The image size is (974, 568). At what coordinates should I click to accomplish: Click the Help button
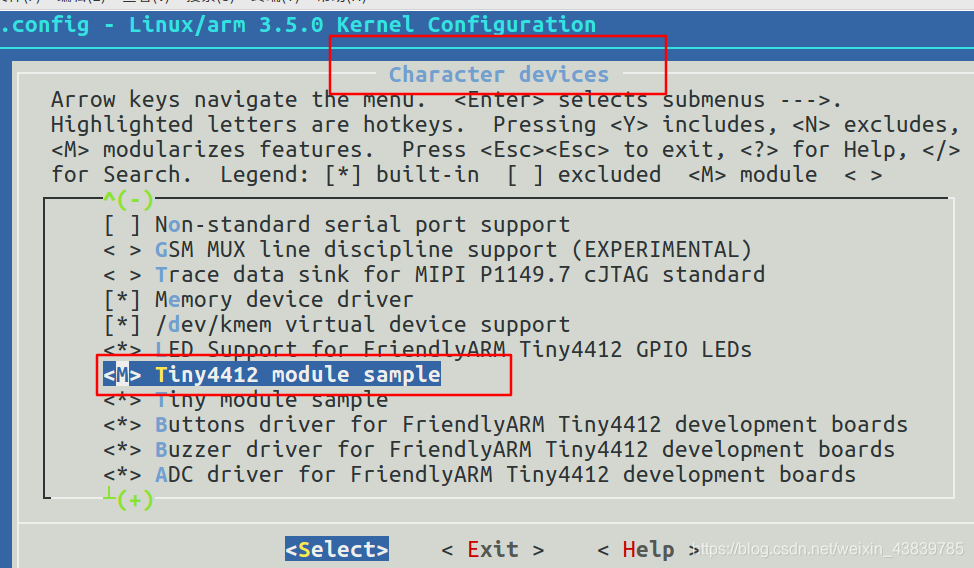coord(648,549)
